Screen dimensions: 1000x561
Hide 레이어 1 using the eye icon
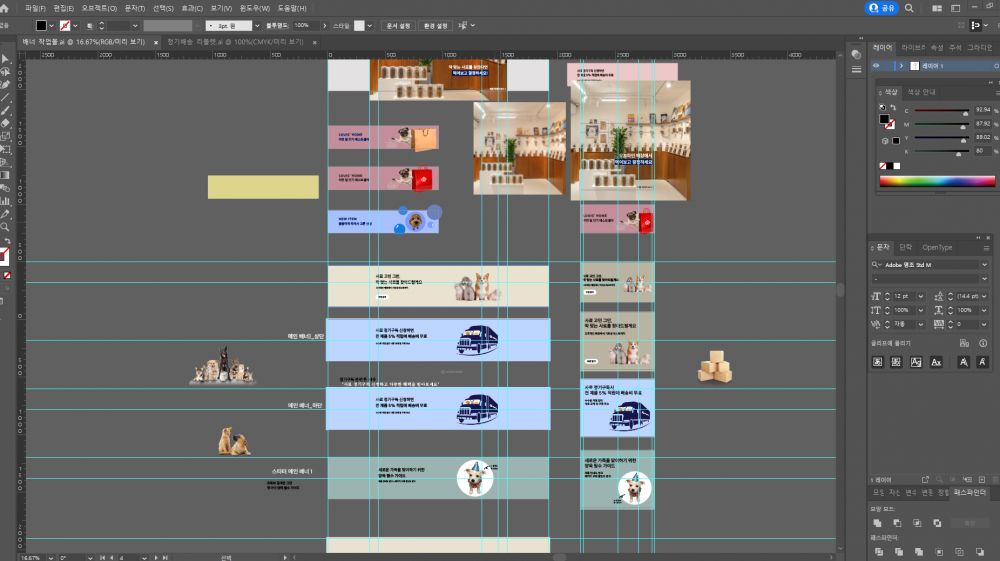point(876,66)
